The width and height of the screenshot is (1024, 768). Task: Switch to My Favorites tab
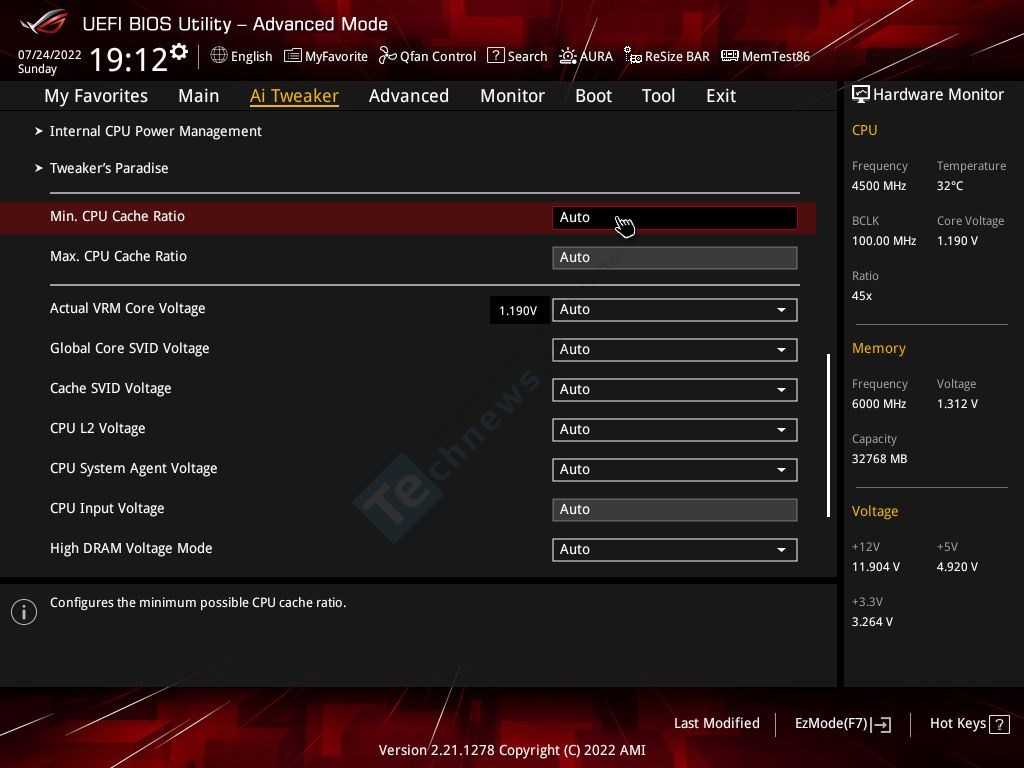tap(96, 96)
